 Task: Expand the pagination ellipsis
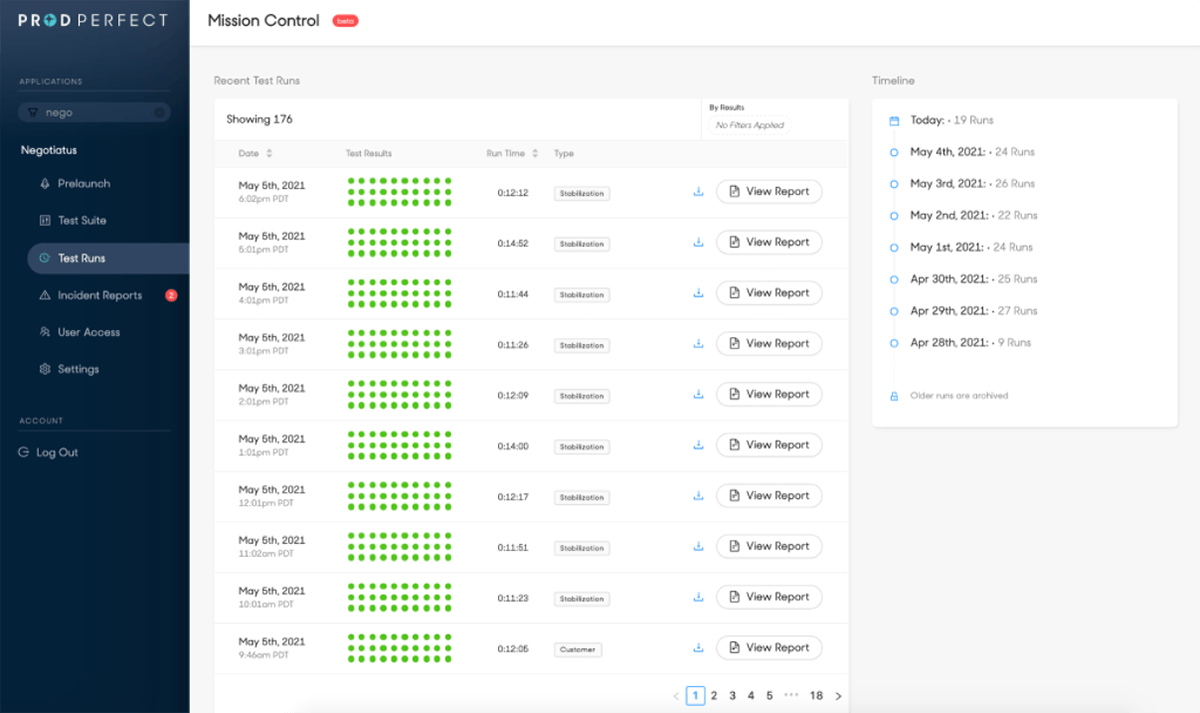791,696
